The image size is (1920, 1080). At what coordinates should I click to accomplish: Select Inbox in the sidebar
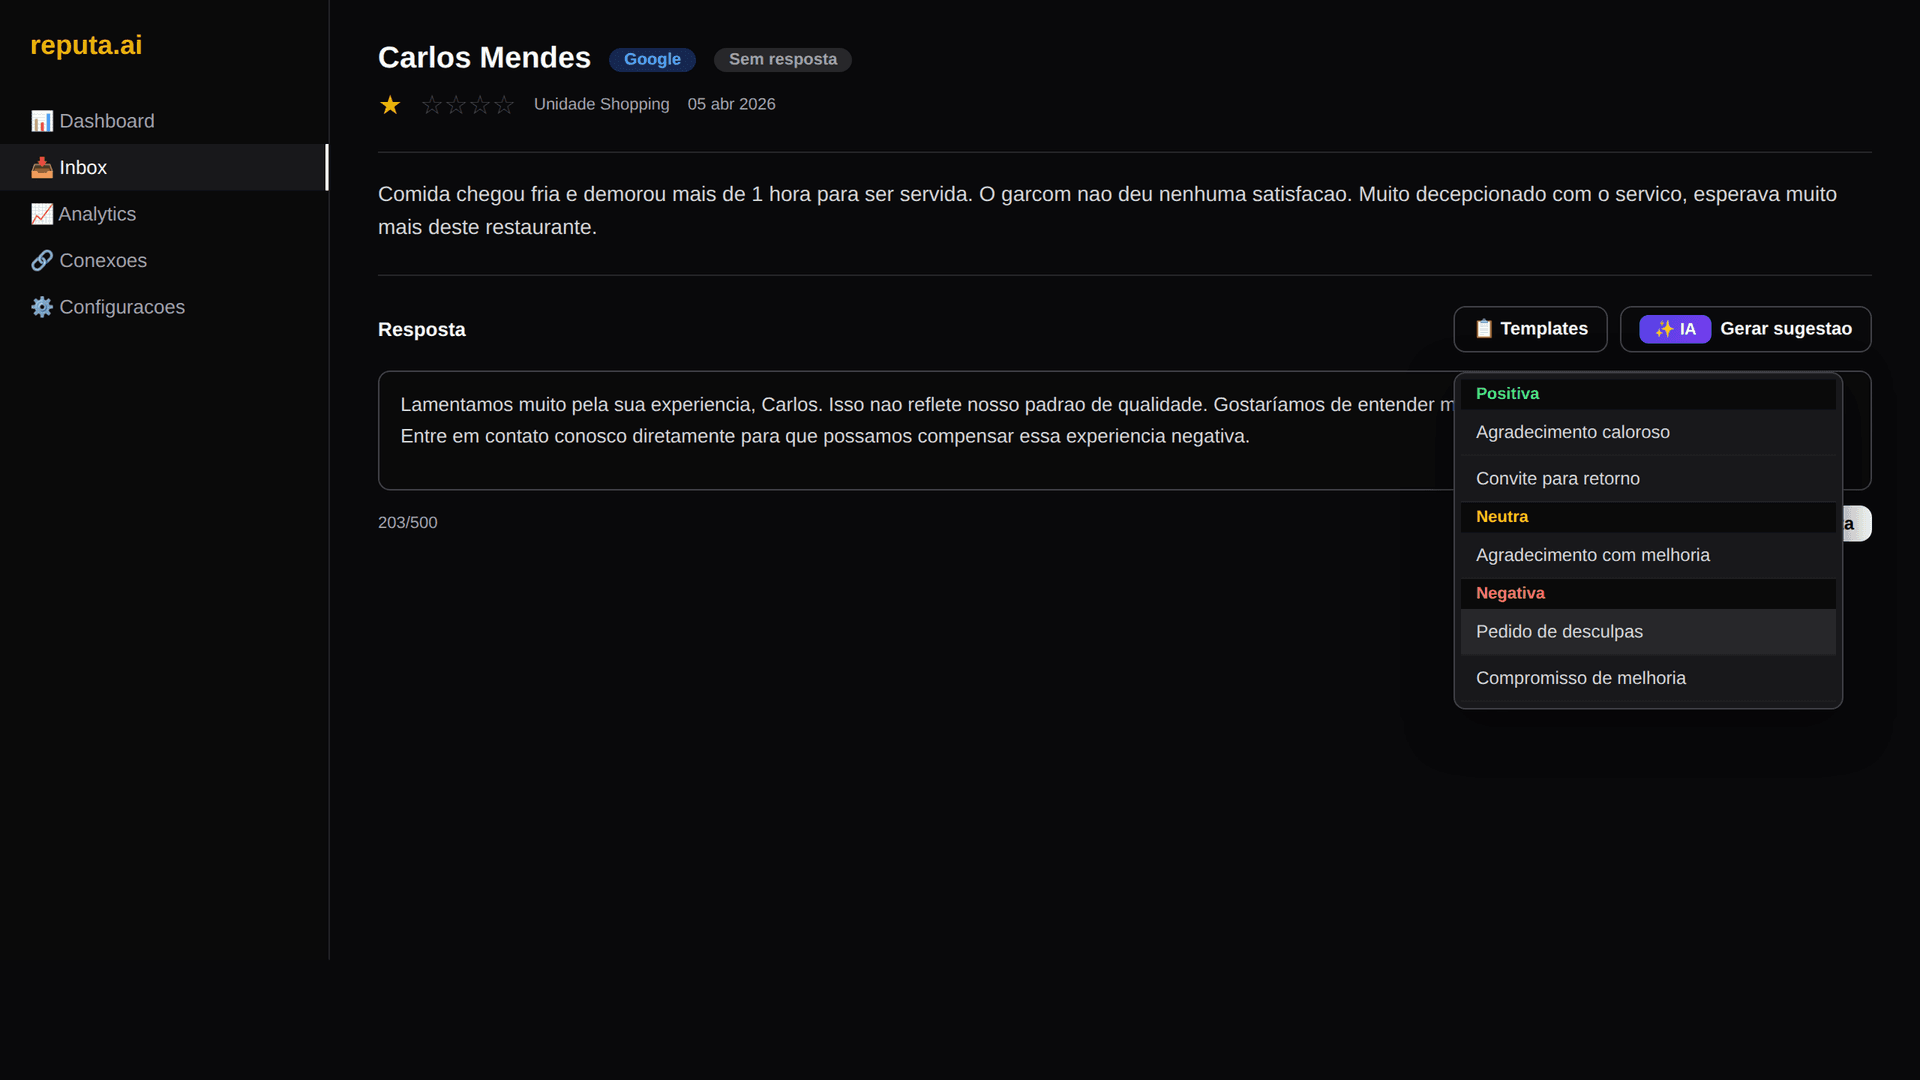pos(164,167)
